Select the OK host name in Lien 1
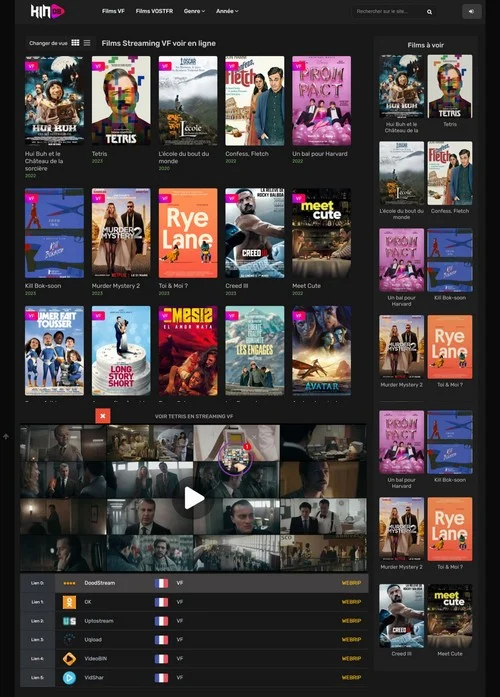The height and width of the screenshot is (697, 500). coord(88,602)
